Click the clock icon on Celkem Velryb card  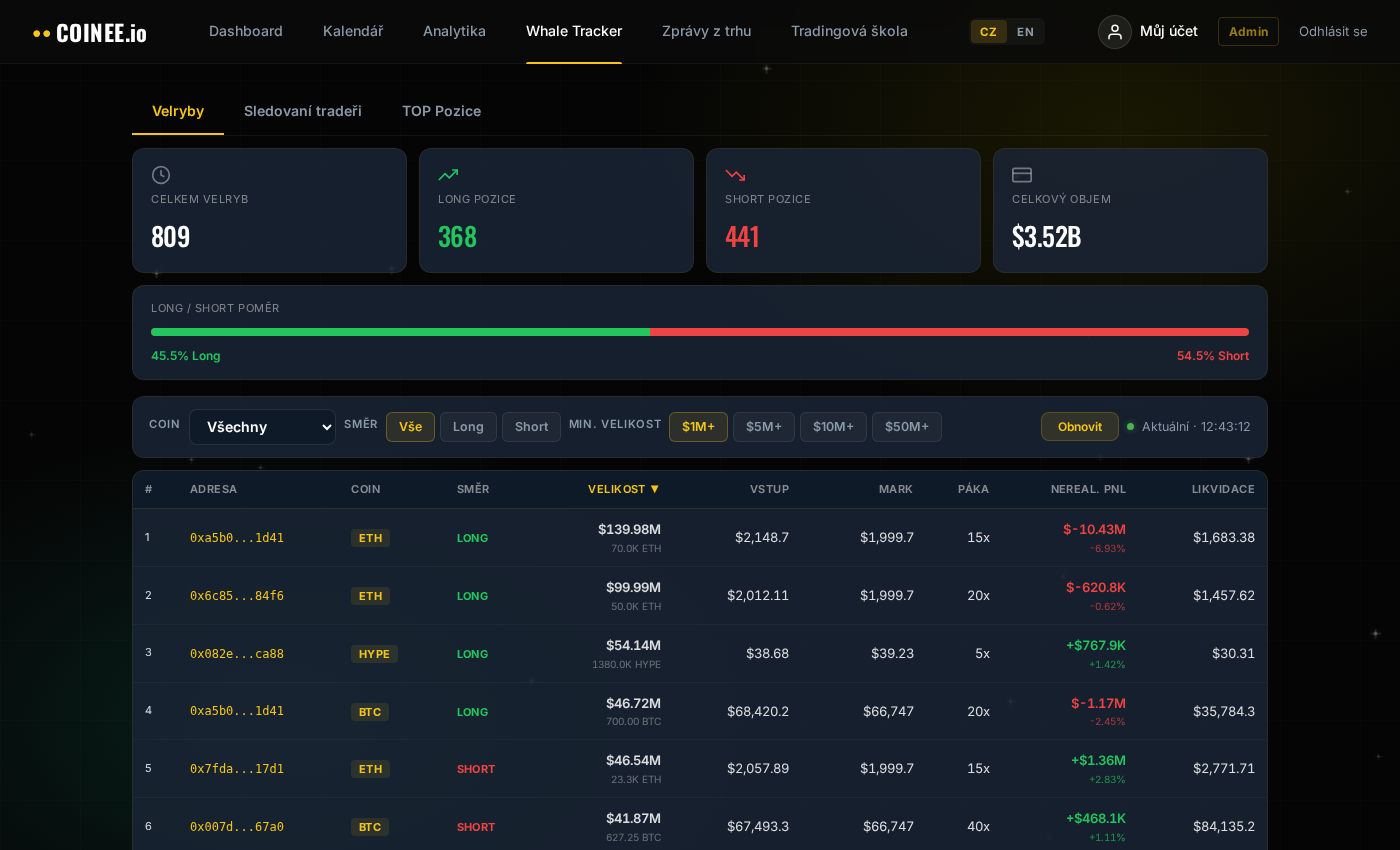click(161, 175)
